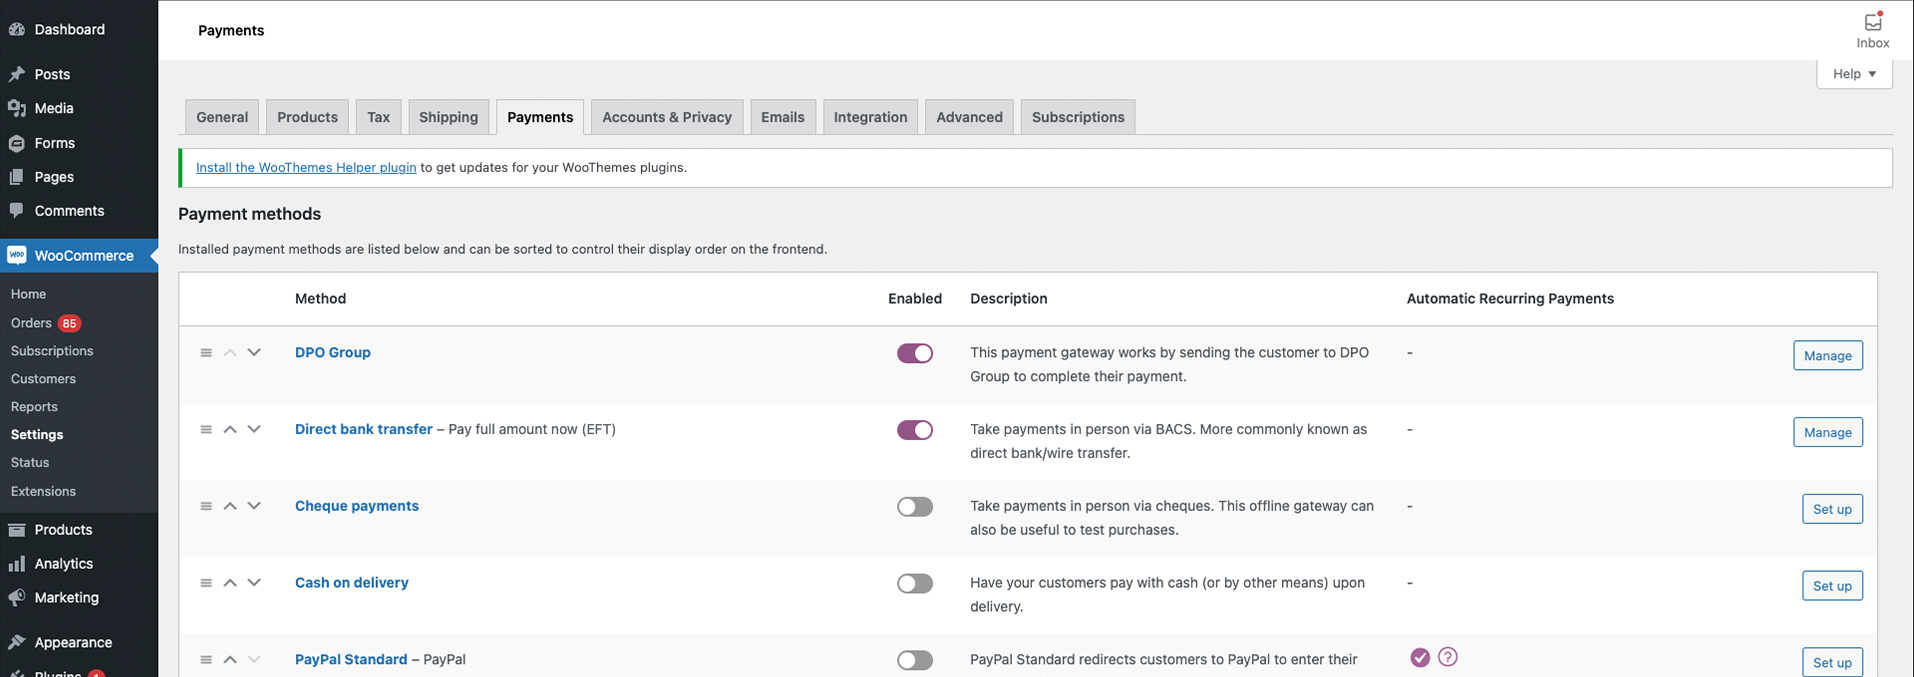Click Set up for PayPal Standard

pos(1832,662)
